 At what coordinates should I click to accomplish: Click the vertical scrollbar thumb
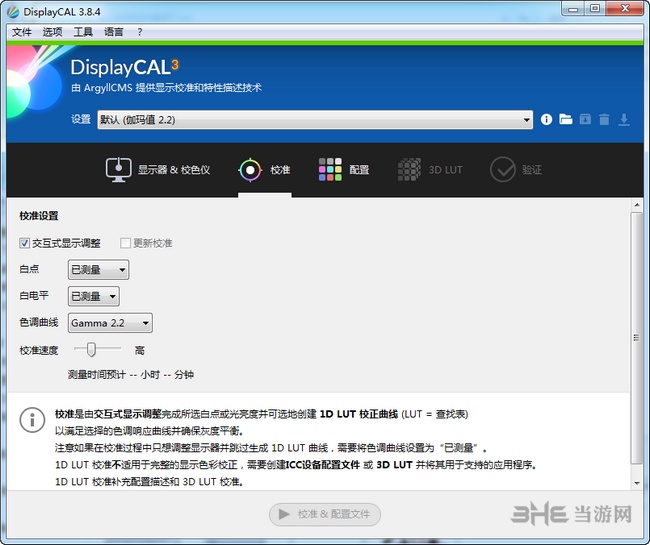click(x=636, y=338)
